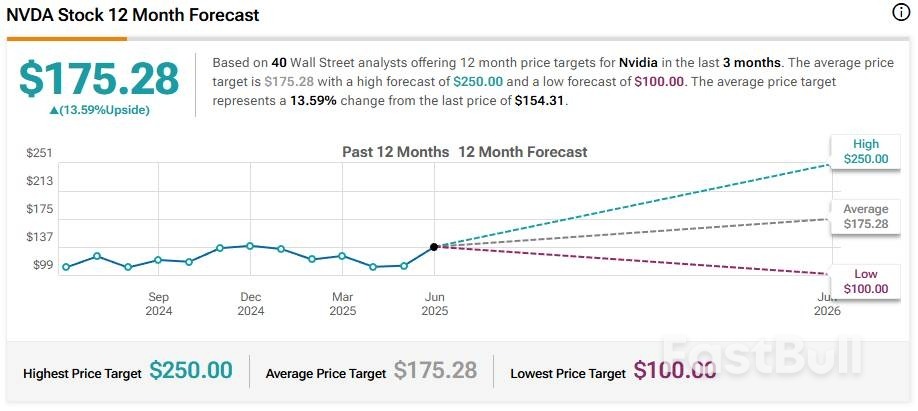Click the large $175.28 price target
Viewport: 918px width, 411px height.
99,79
